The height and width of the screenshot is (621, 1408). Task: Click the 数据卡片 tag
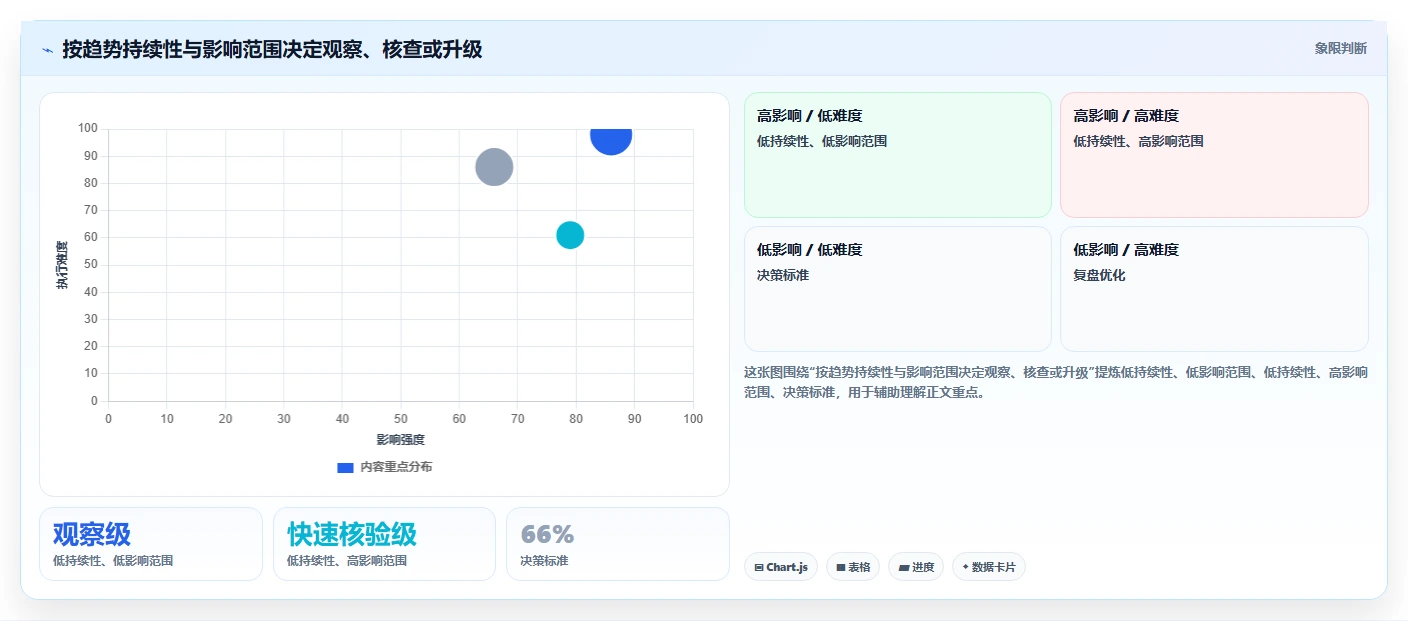coord(989,567)
